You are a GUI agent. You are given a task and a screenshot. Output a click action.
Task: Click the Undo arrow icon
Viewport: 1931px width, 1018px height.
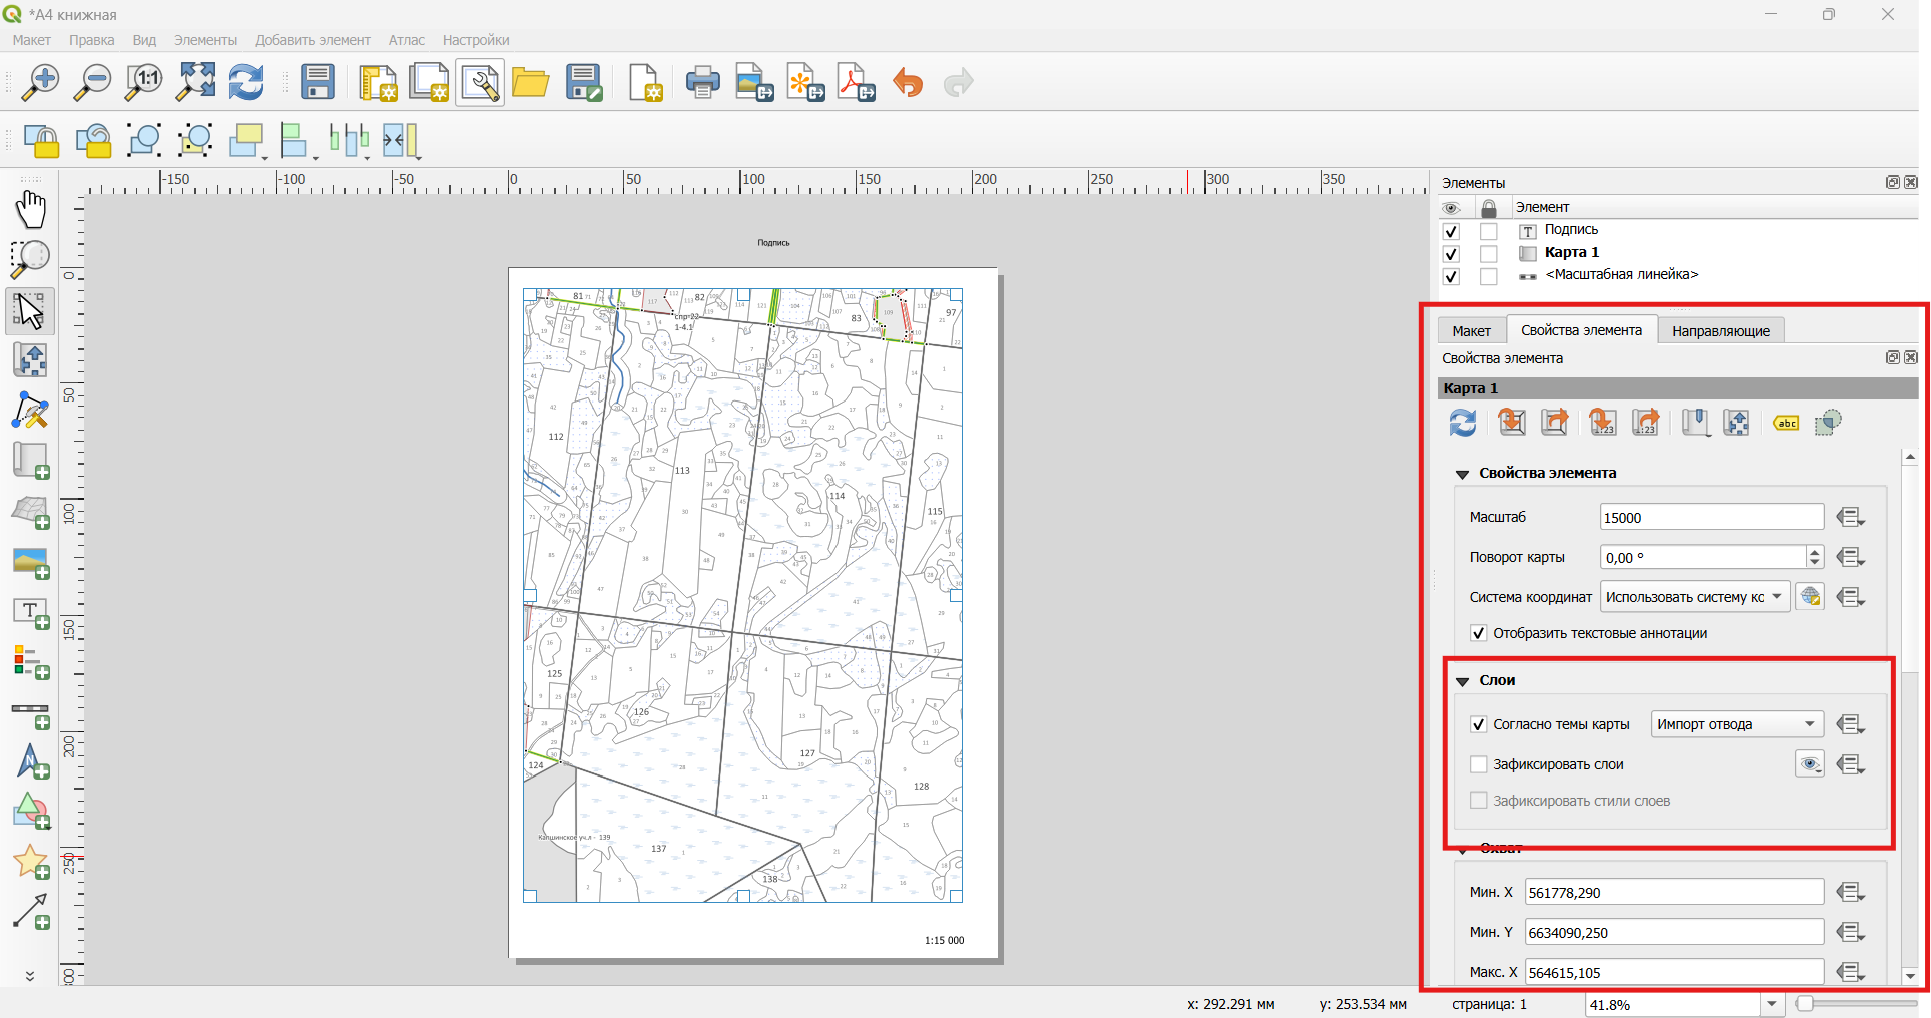pos(908,83)
